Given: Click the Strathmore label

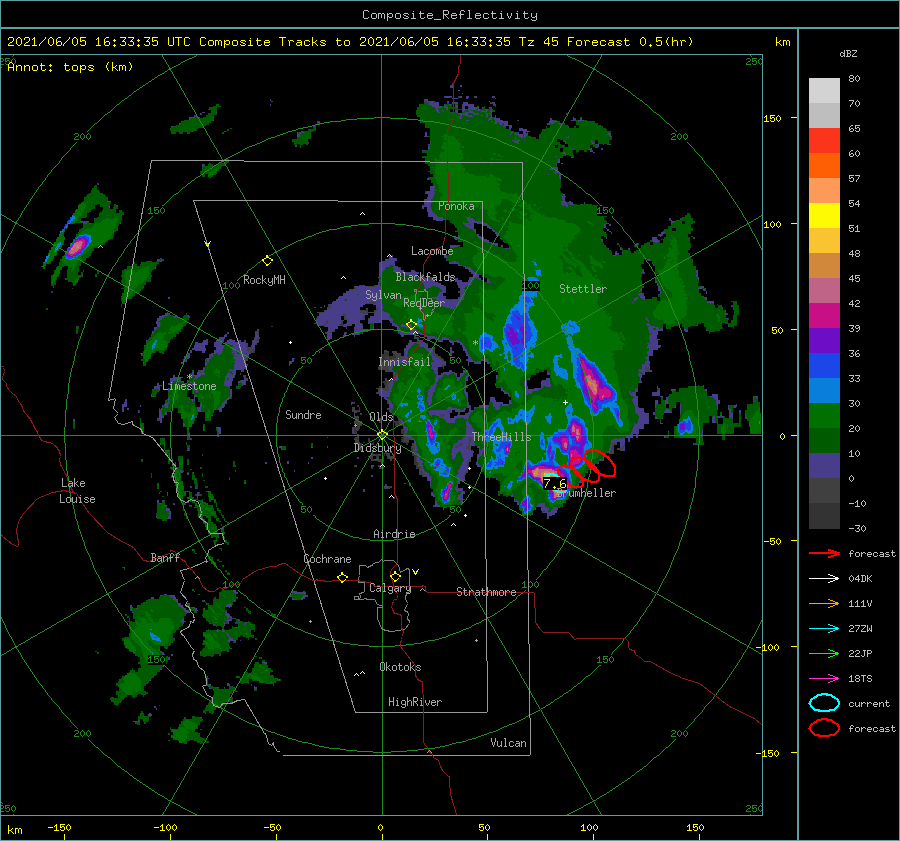Looking at the screenshot, I should (x=486, y=592).
